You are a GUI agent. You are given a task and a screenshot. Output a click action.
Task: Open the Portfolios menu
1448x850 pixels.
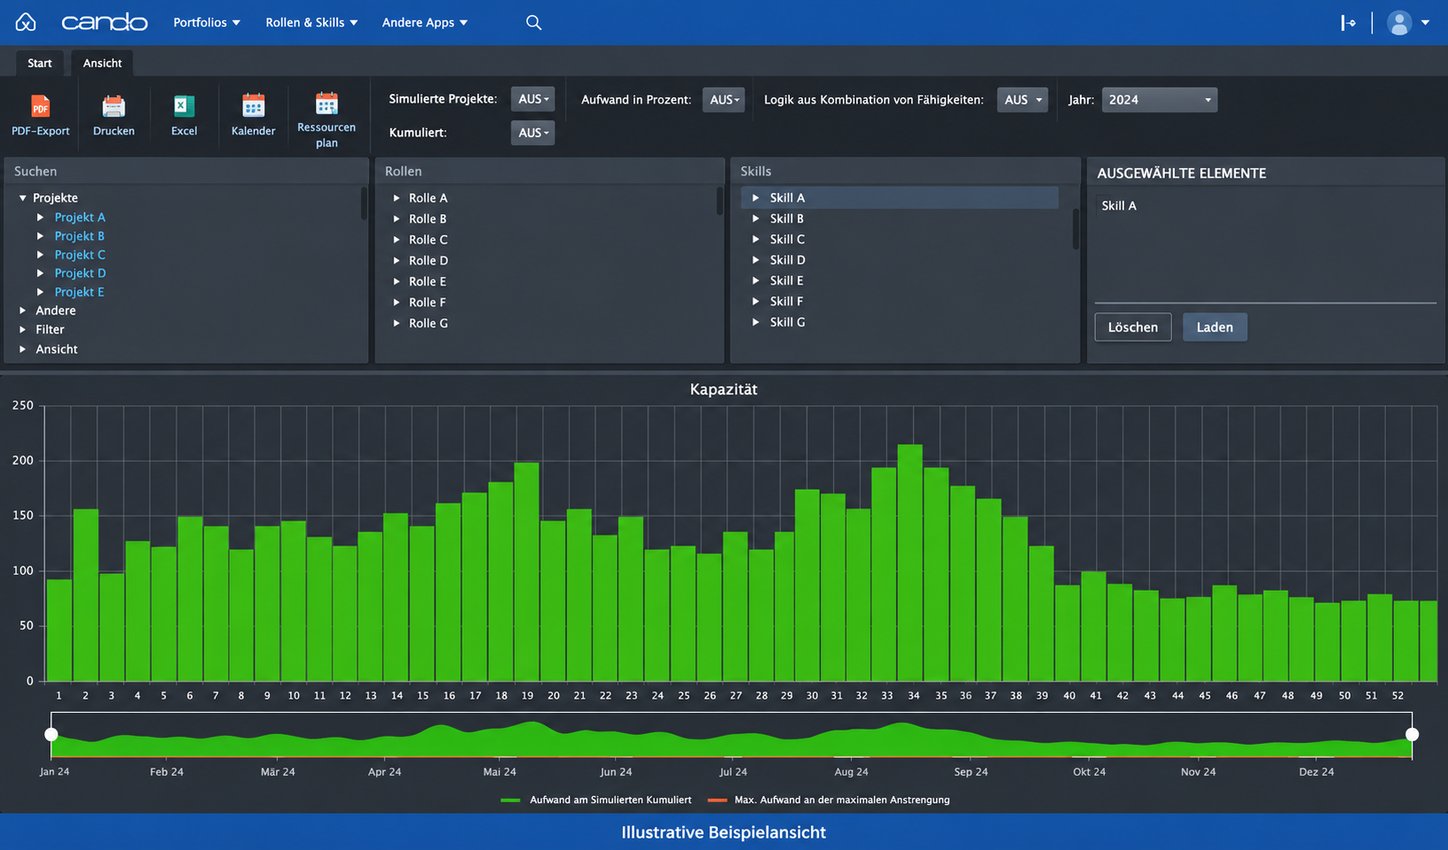[207, 22]
